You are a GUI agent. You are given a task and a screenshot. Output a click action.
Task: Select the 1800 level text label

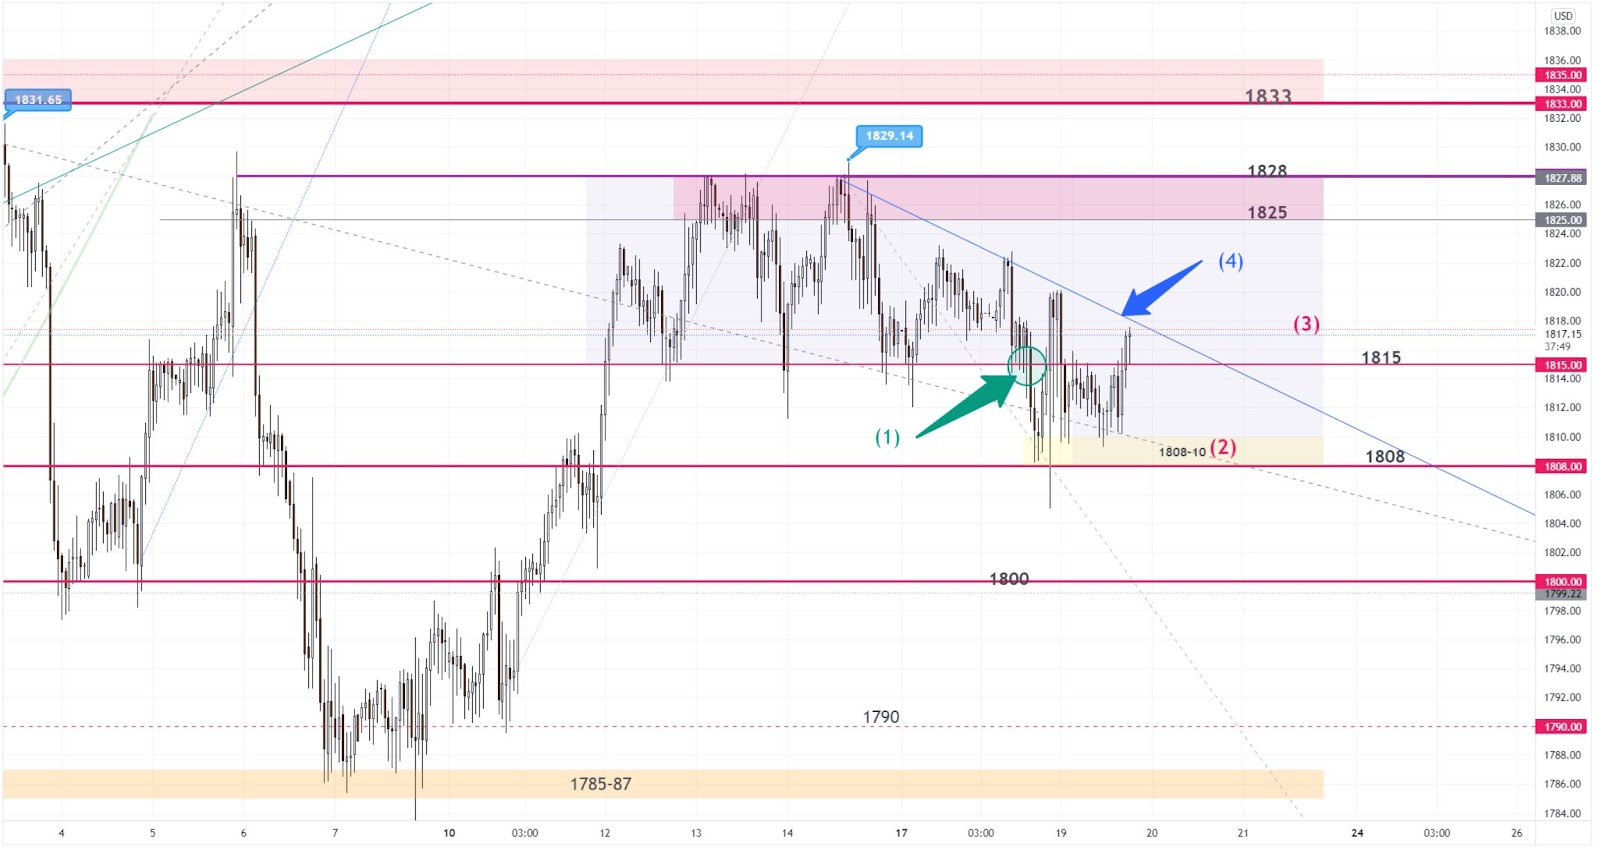pyautogui.click(x=1008, y=579)
